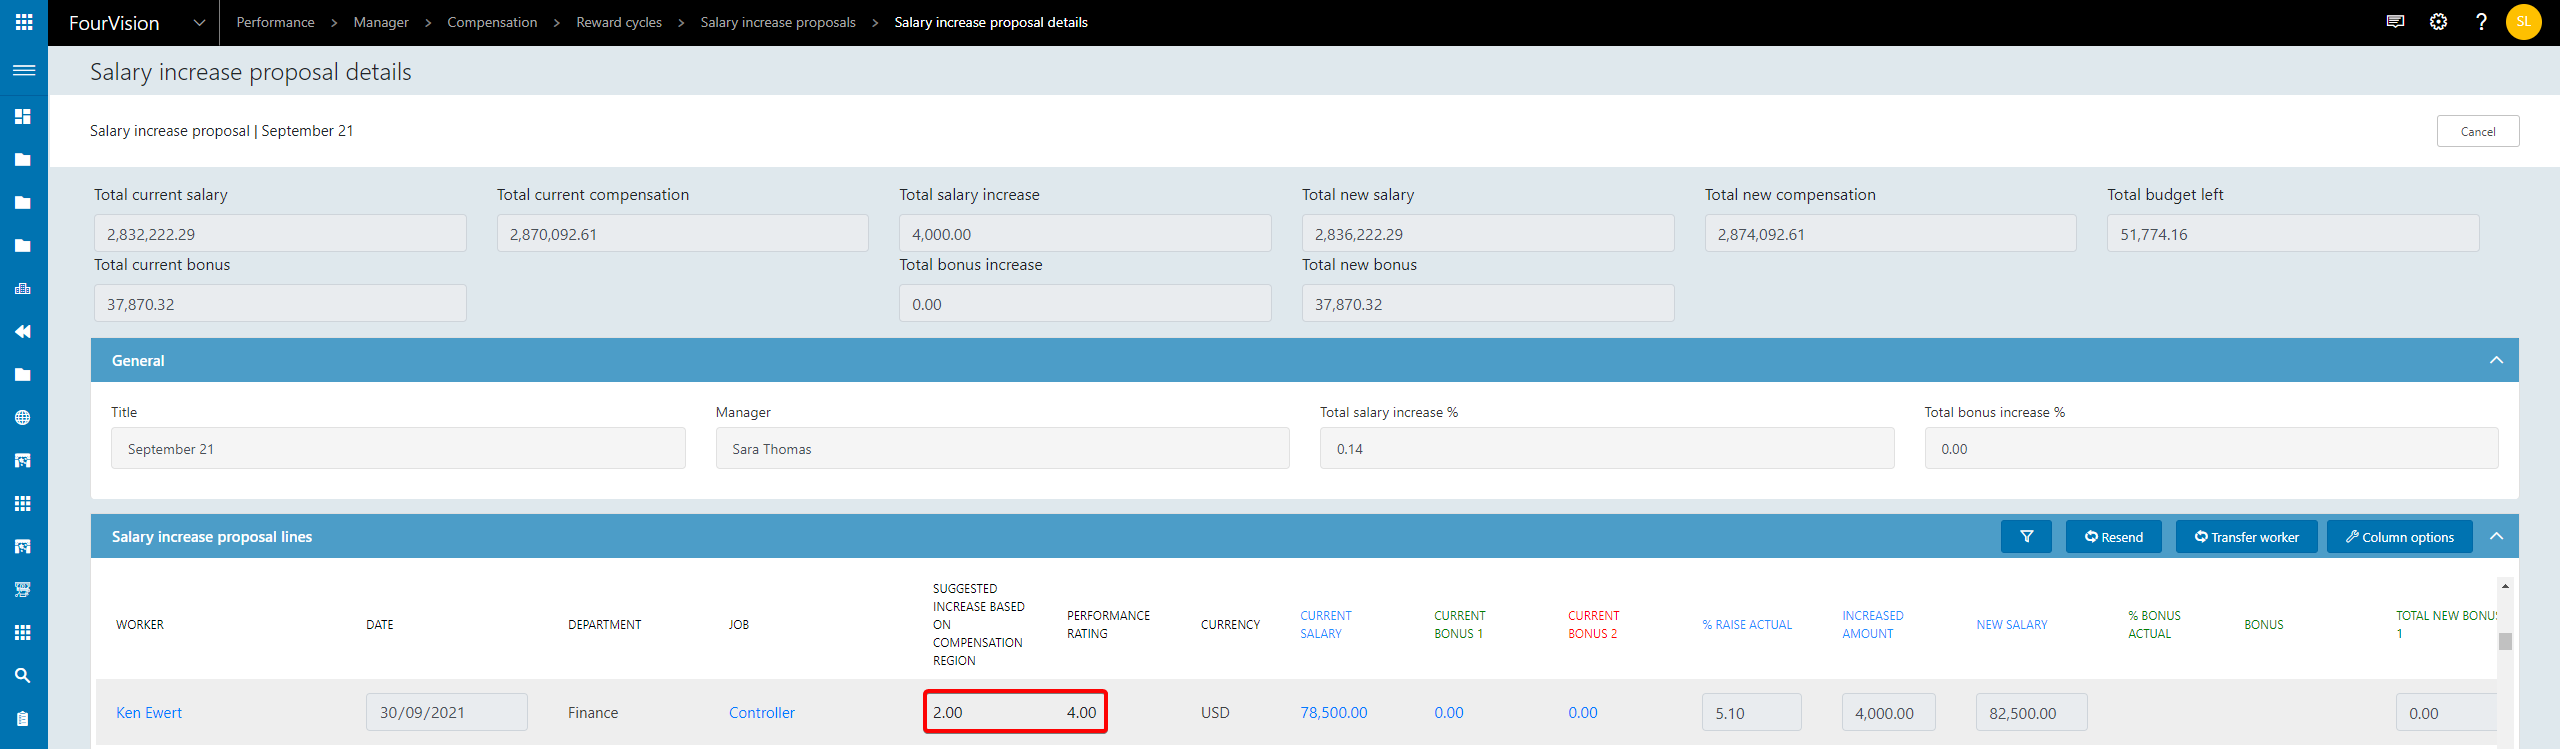Click current salary 78,500.00 link

(x=1334, y=713)
